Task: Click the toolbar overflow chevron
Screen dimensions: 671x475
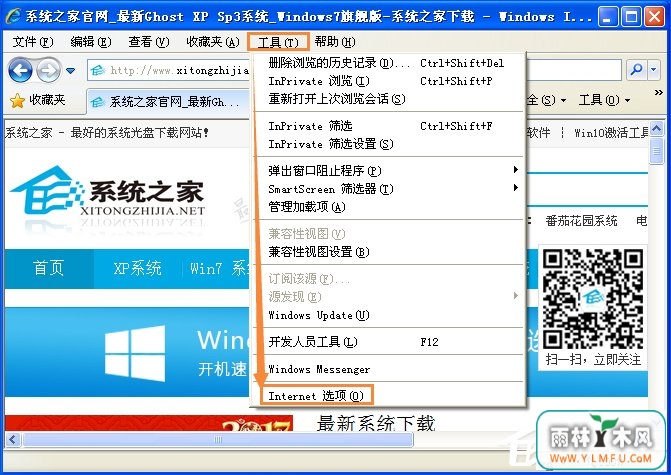Action: click(659, 92)
